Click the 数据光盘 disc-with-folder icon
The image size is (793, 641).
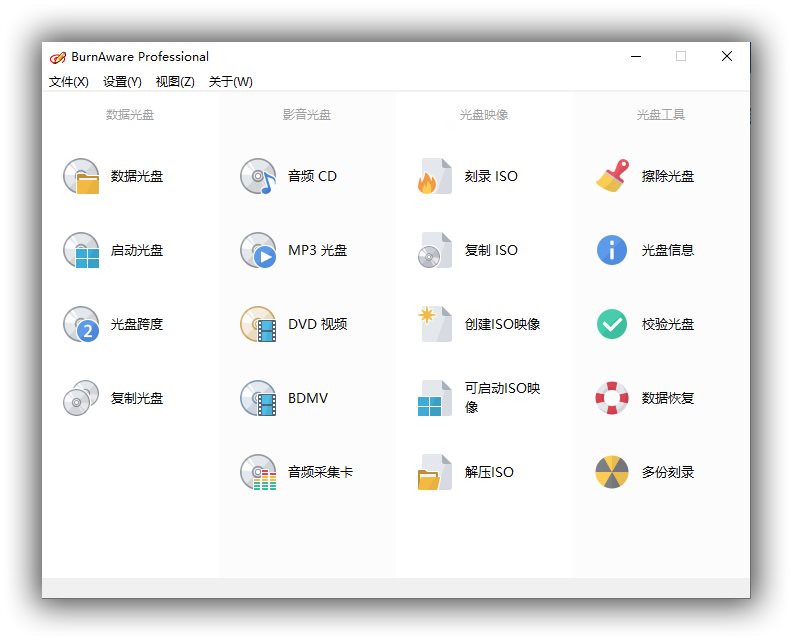click(x=81, y=176)
